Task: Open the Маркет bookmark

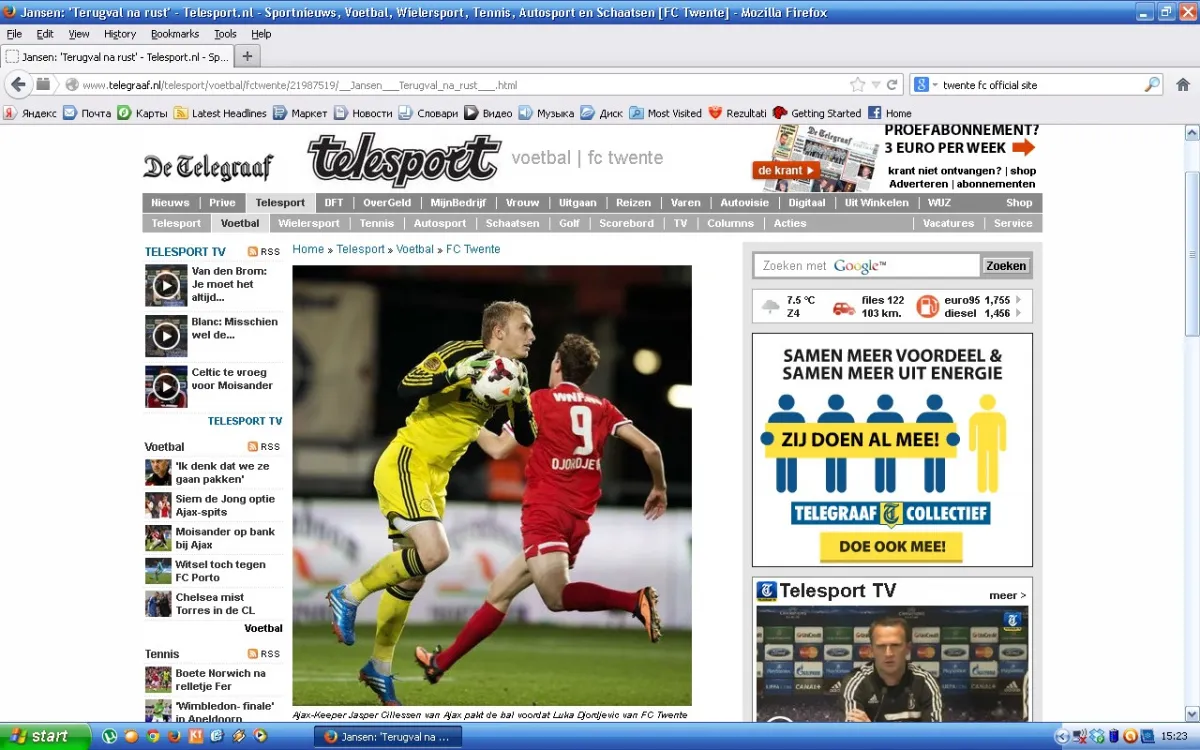Action: click(300, 113)
